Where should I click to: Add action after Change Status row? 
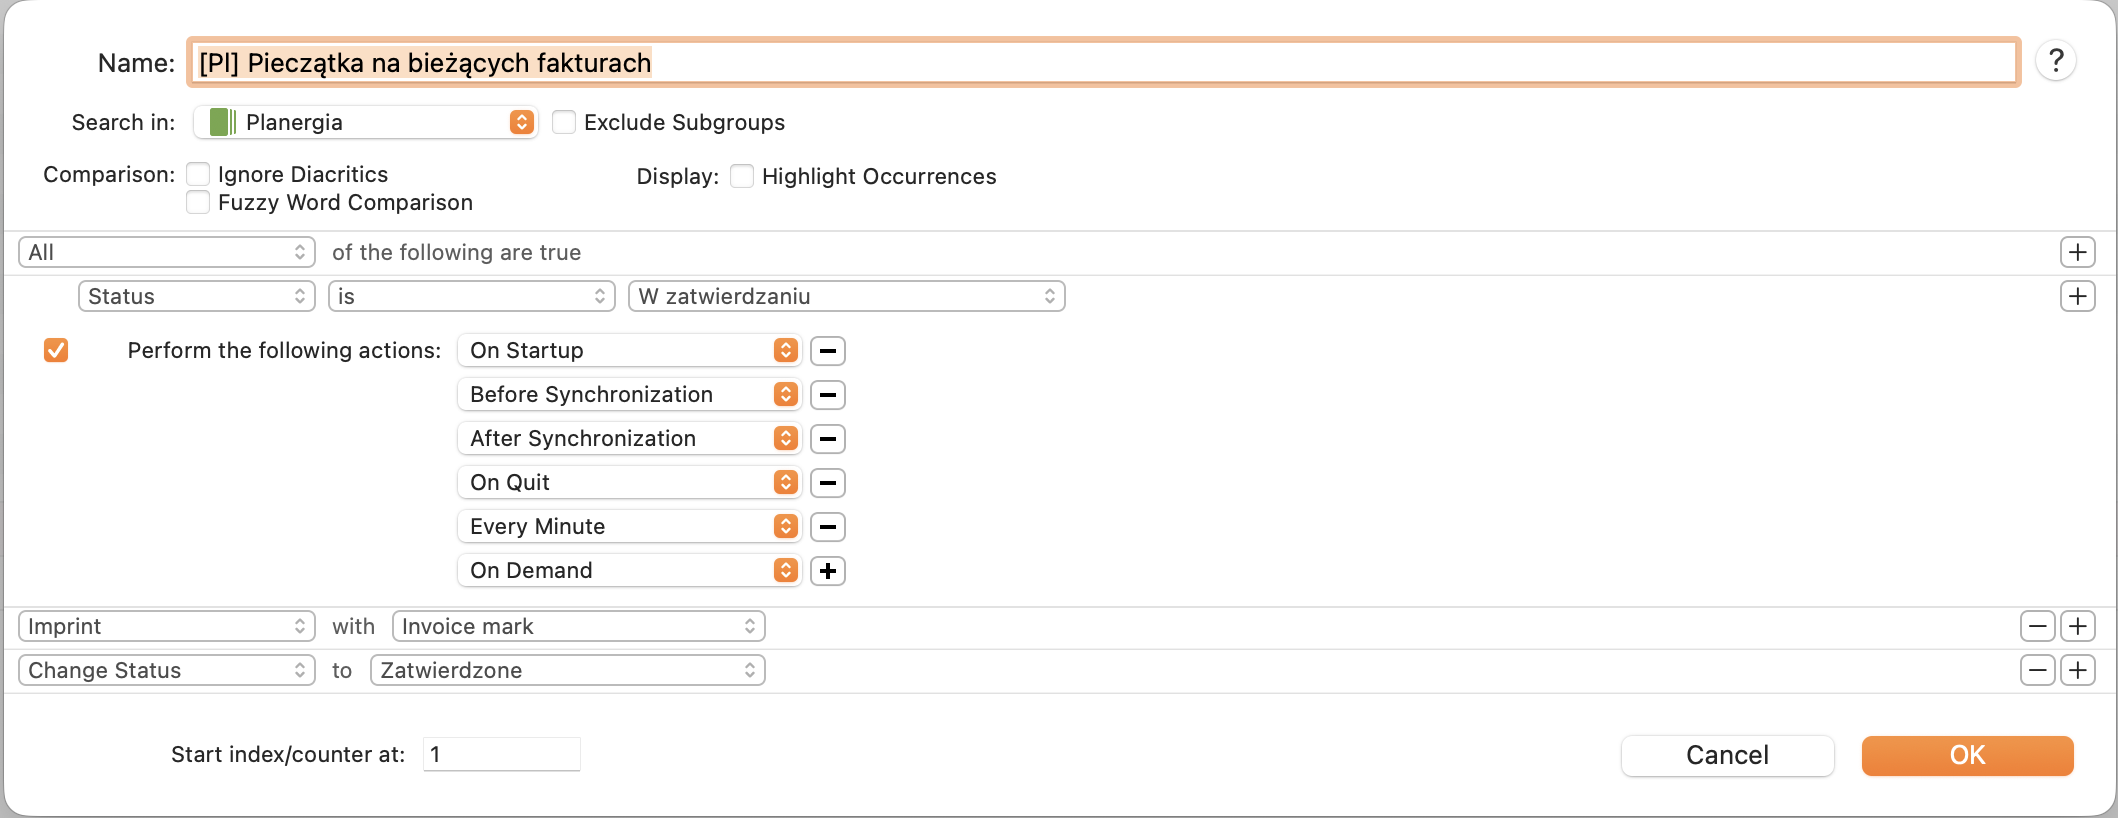2078,671
